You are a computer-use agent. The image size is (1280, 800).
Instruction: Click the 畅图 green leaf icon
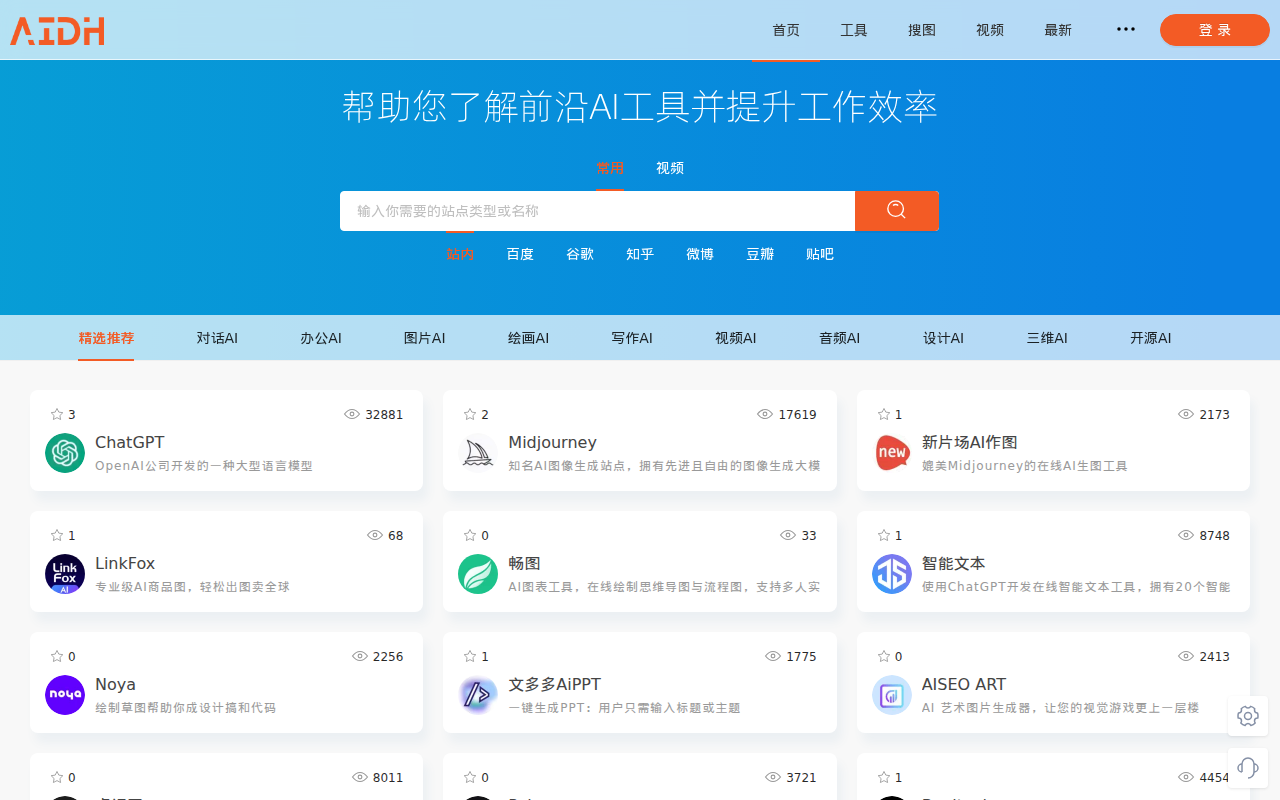(x=478, y=574)
